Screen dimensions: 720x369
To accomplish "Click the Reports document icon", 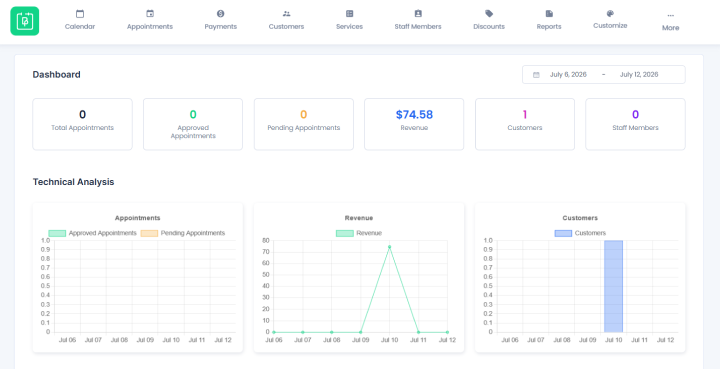I will (x=549, y=14).
